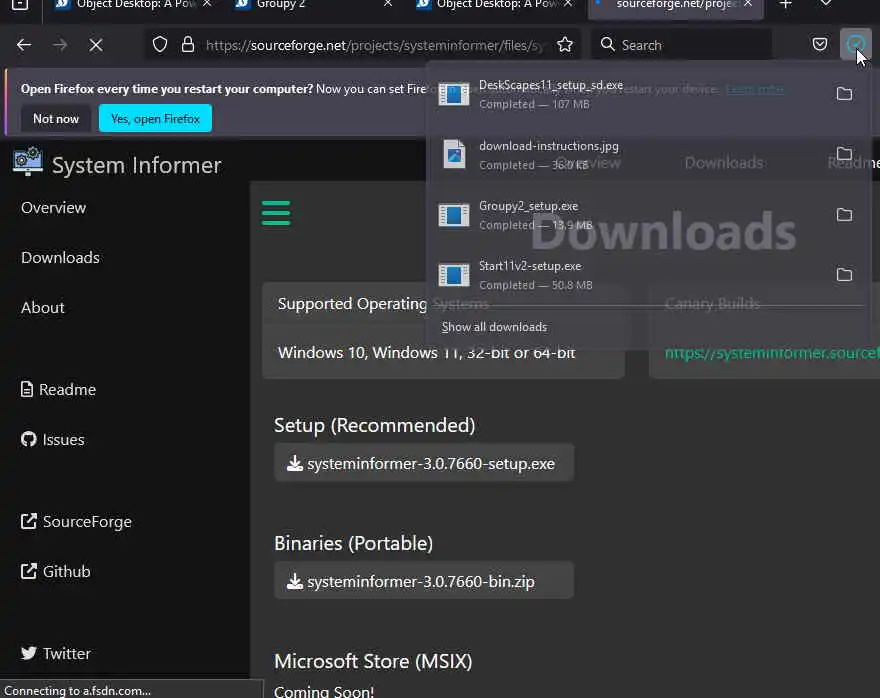This screenshot has height=698, width=880.
Task: Download systeminformer-3.0.7660-setup.exe
Action: (x=424, y=463)
